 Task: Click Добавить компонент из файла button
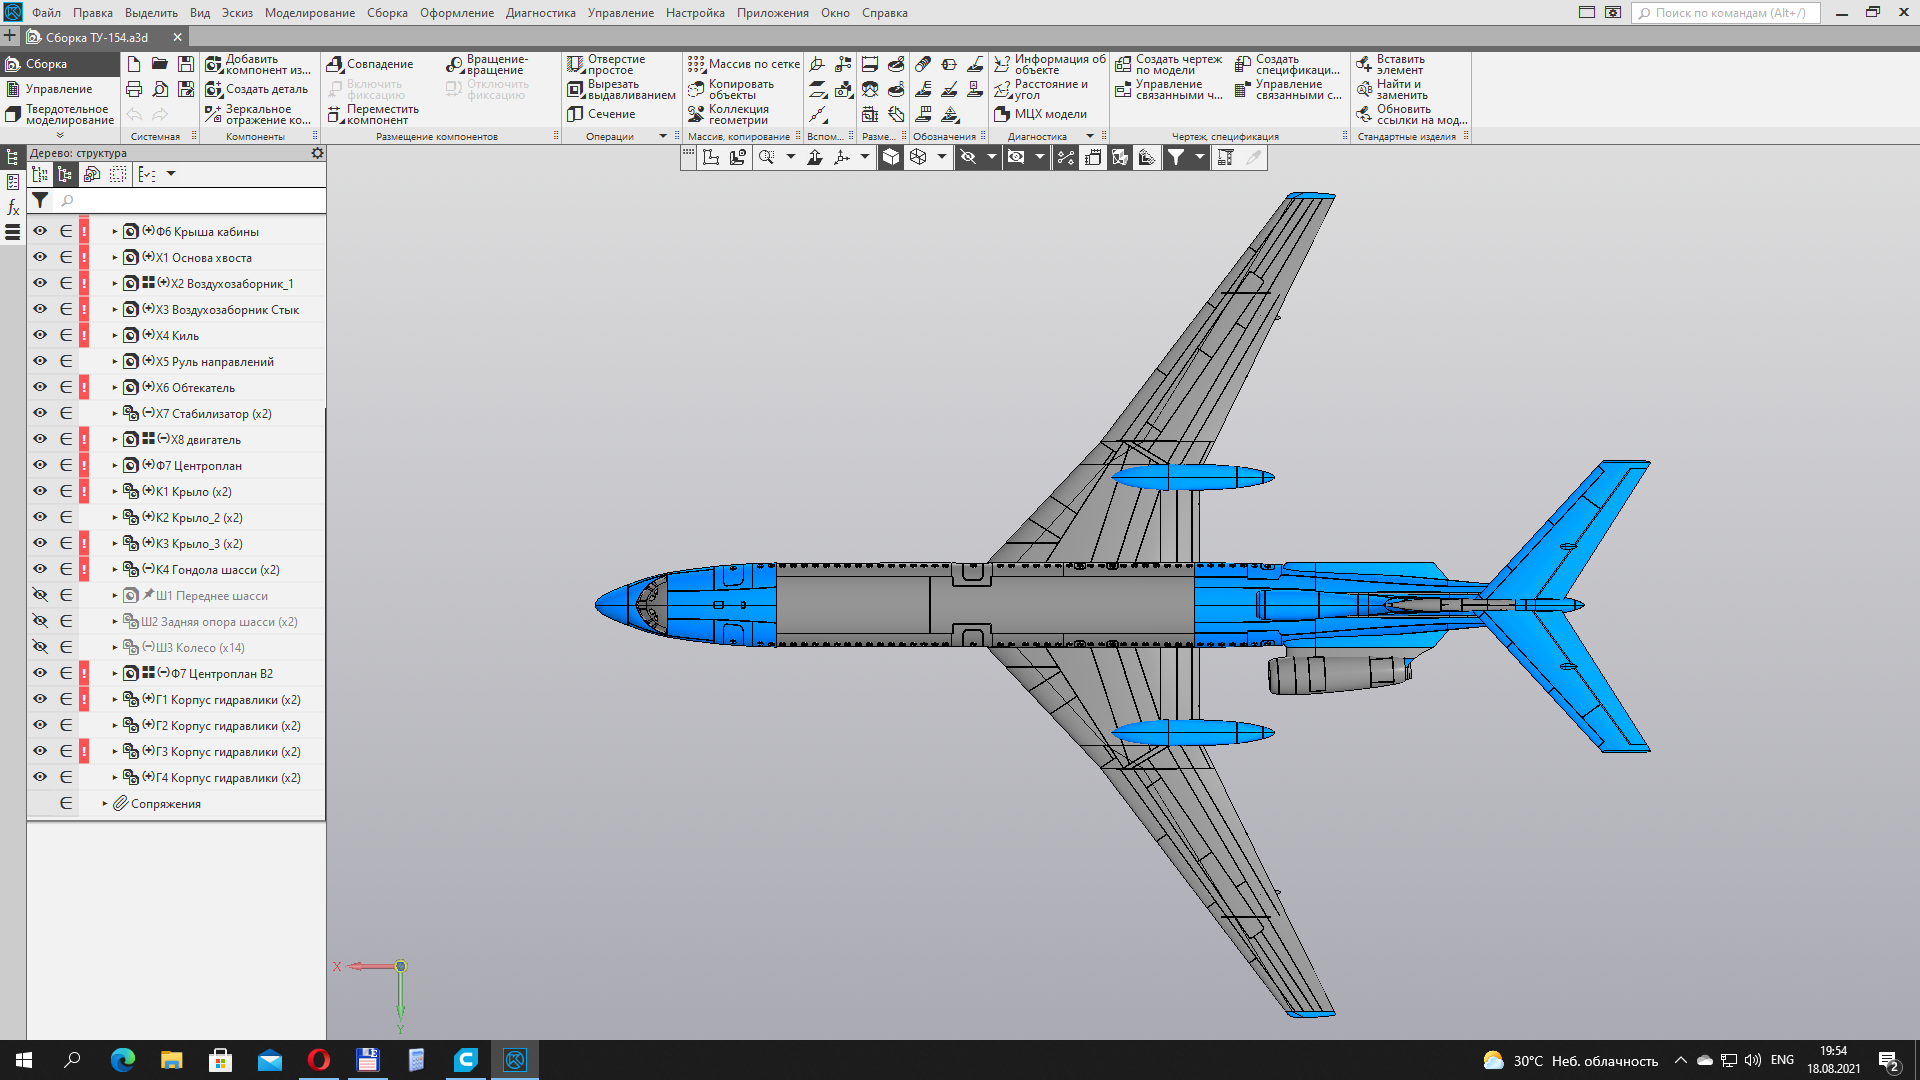pyautogui.click(x=258, y=64)
